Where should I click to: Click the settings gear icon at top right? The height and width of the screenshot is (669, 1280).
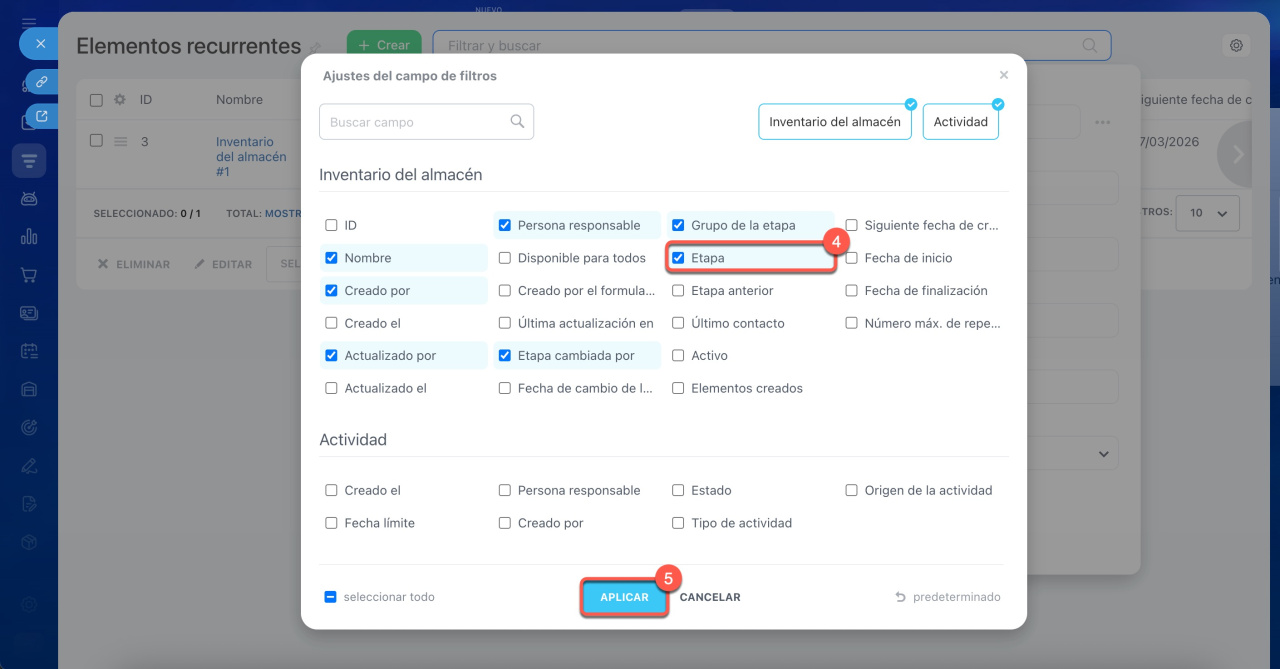pyautogui.click(x=1237, y=46)
